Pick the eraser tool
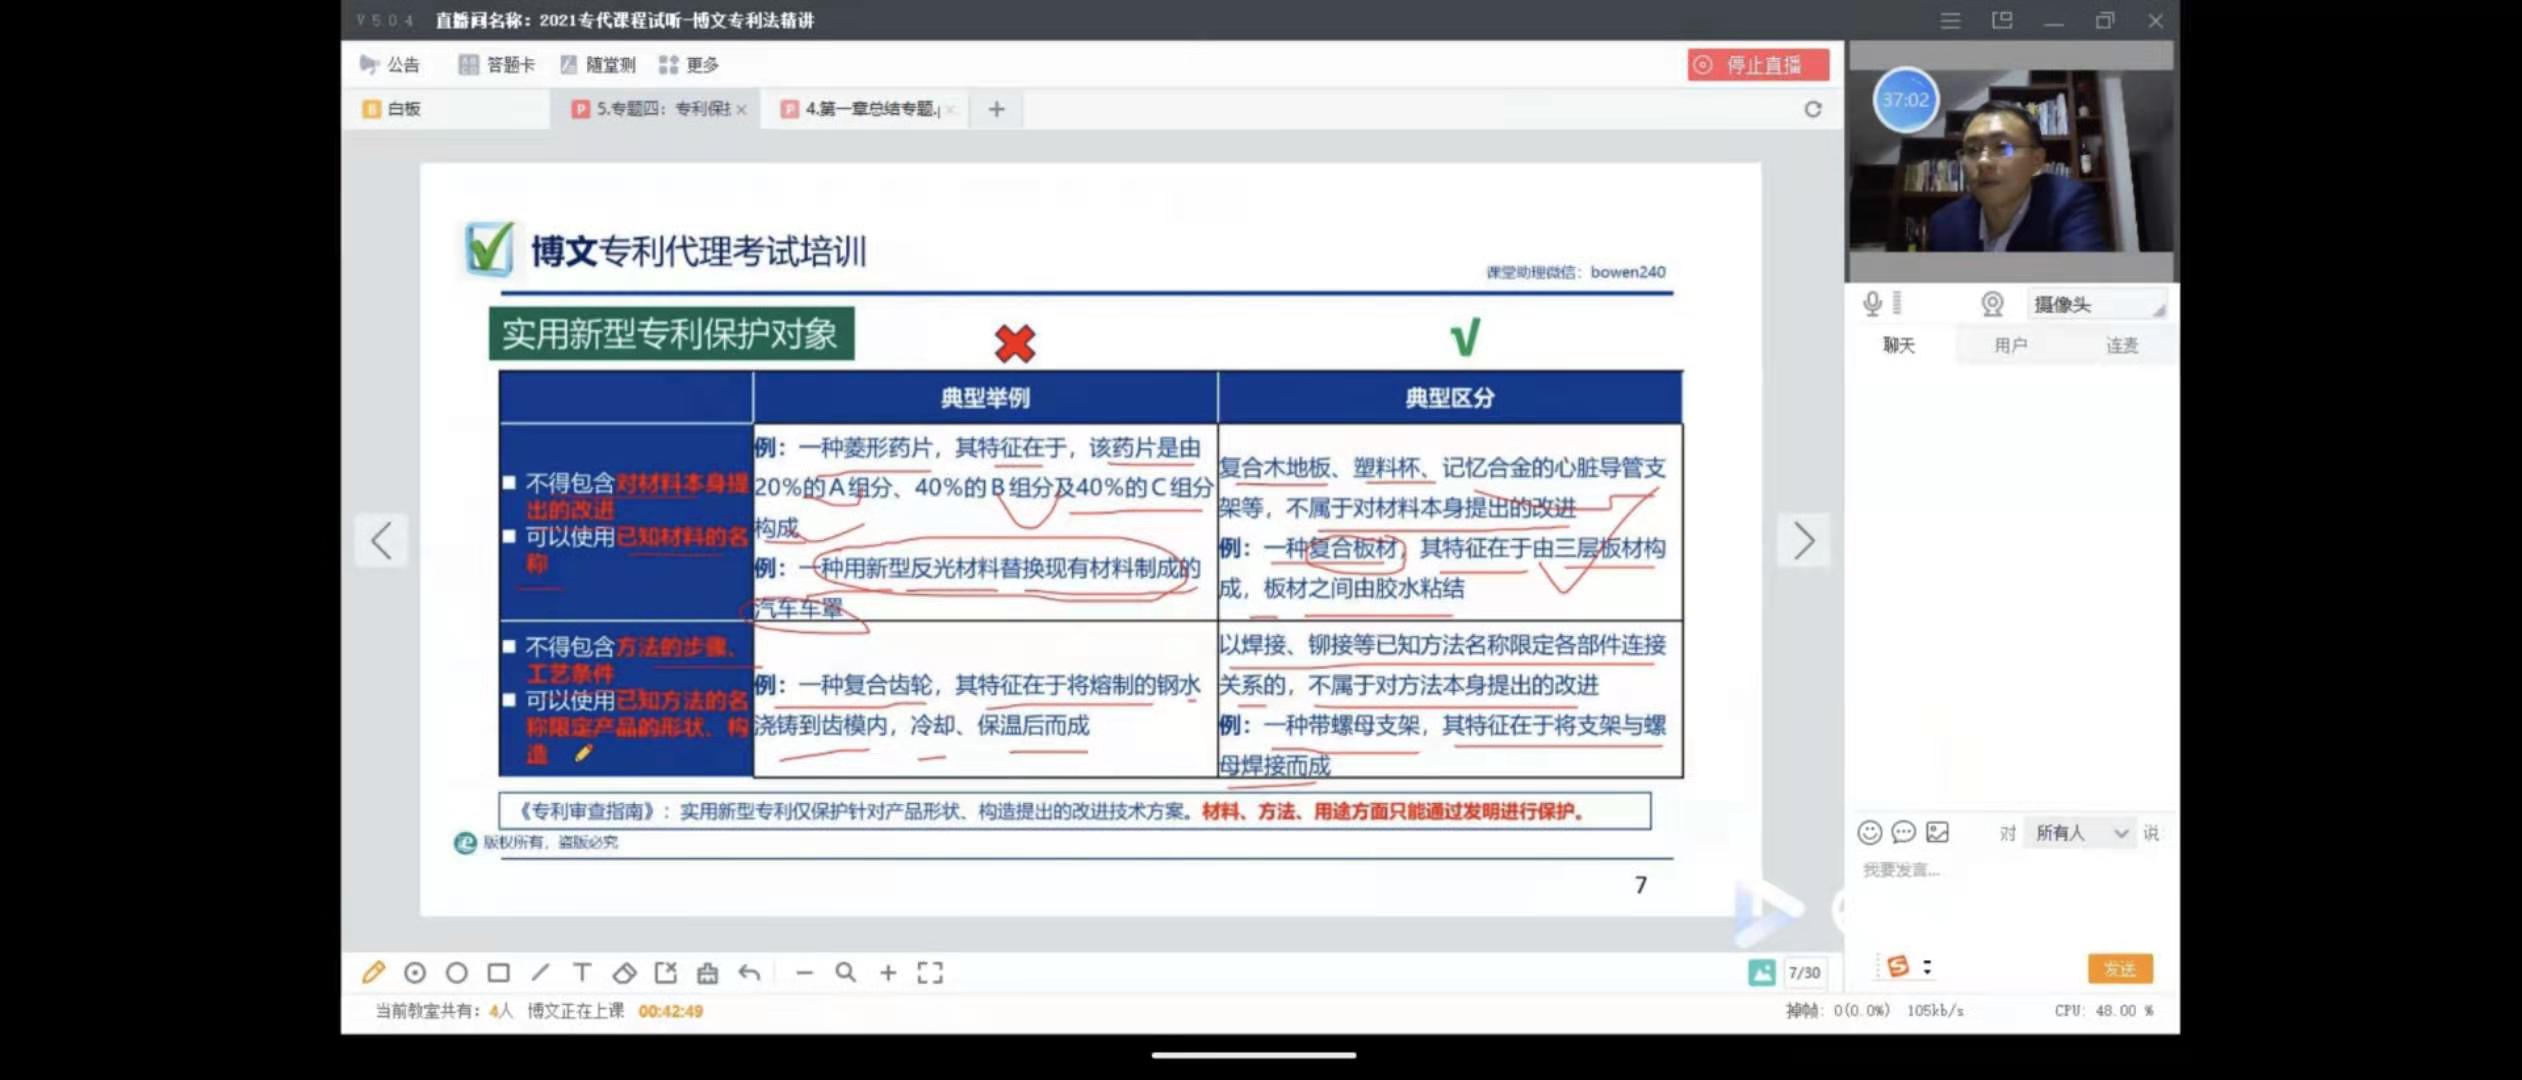 click(624, 972)
